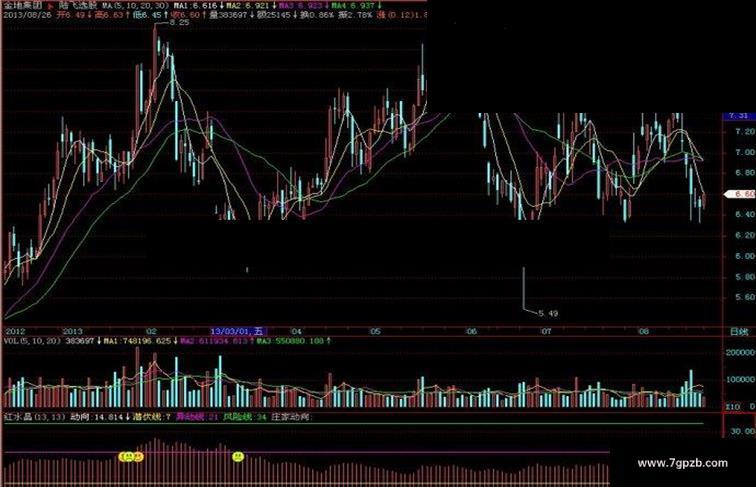Click the small red arrow beside stock name
The image size is (756, 487).
click(51, 6)
